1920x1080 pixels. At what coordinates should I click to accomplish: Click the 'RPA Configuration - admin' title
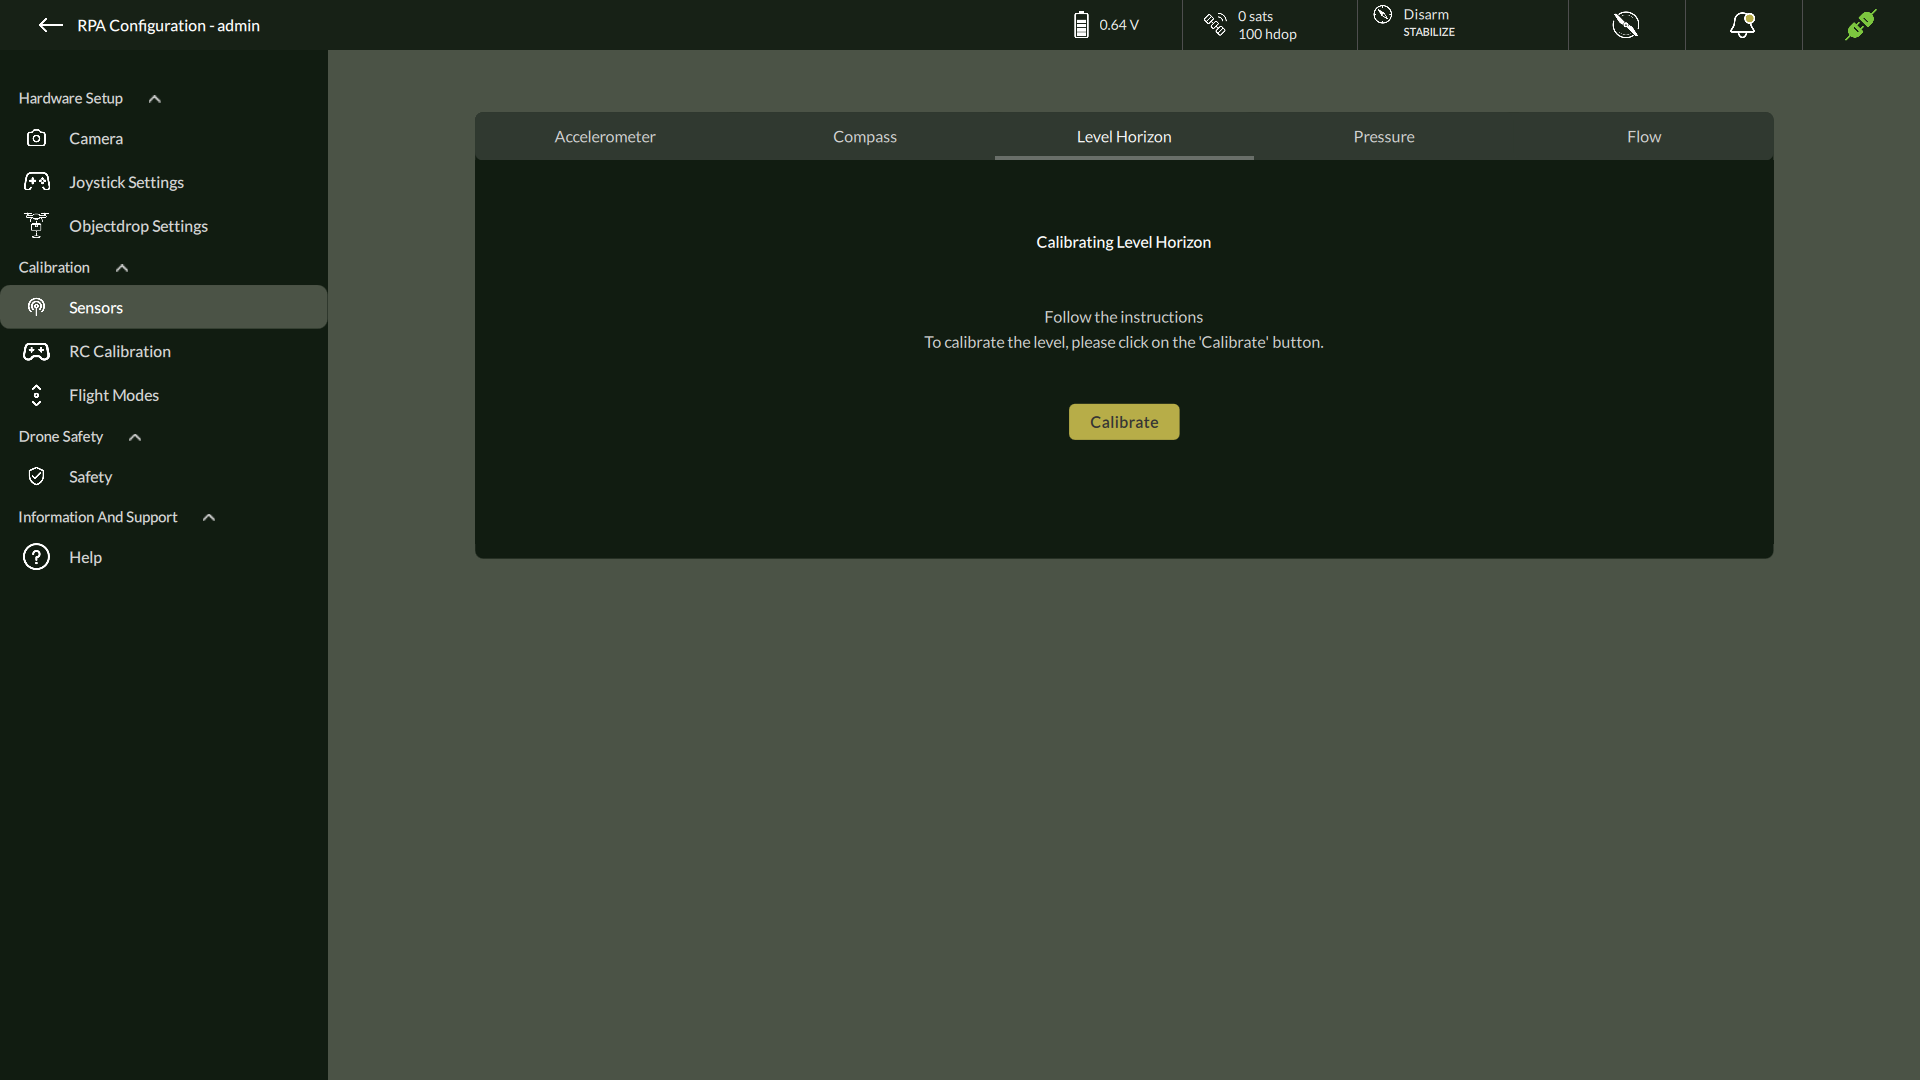168,25
